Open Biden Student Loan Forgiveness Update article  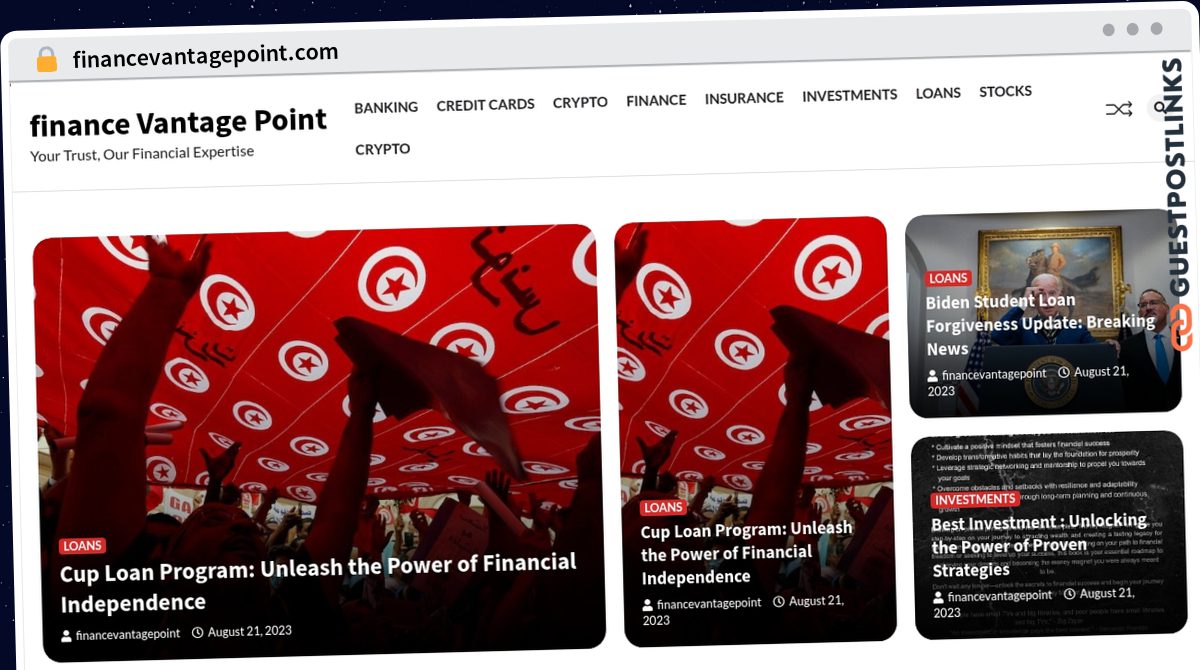point(1040,324)
